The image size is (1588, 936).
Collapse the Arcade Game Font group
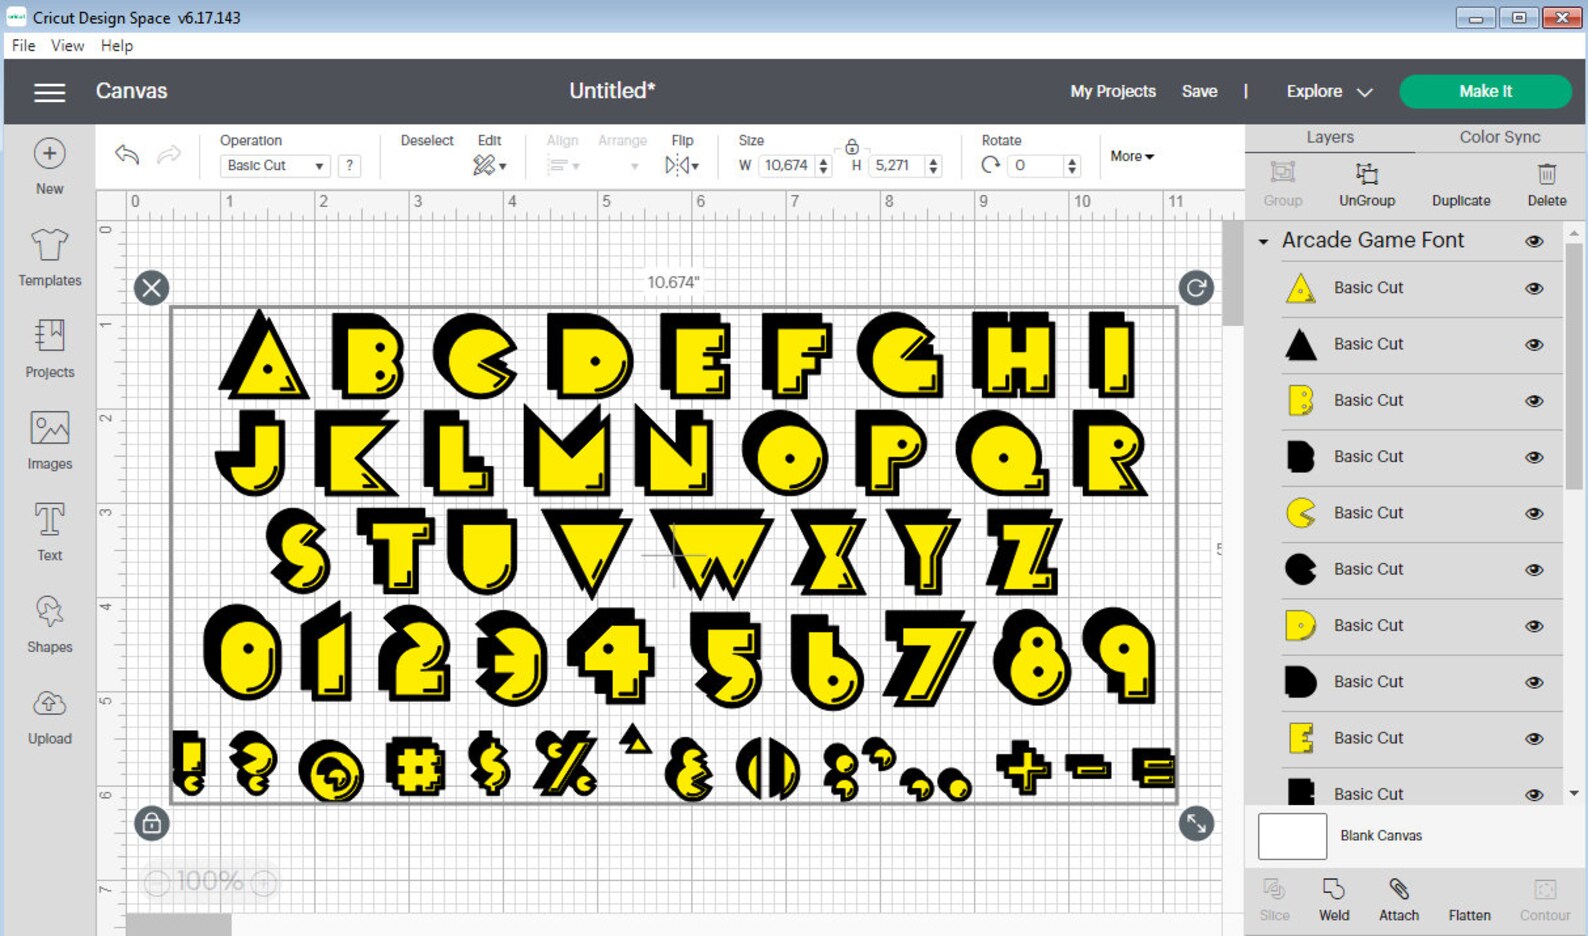click(x=1263, y=241)
